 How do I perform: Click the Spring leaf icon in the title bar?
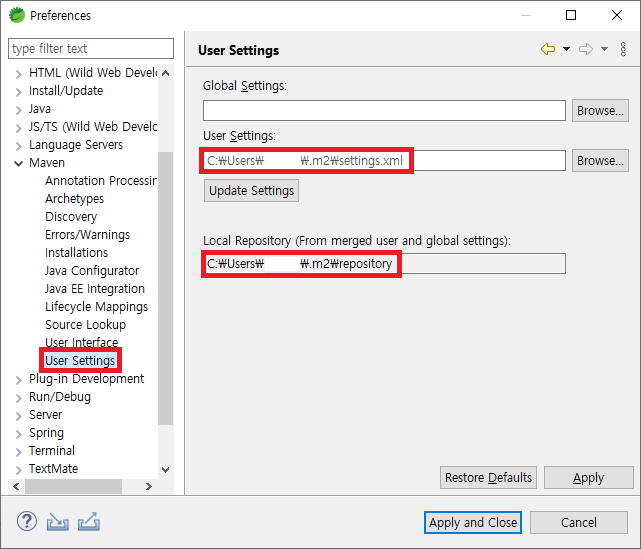17,15
